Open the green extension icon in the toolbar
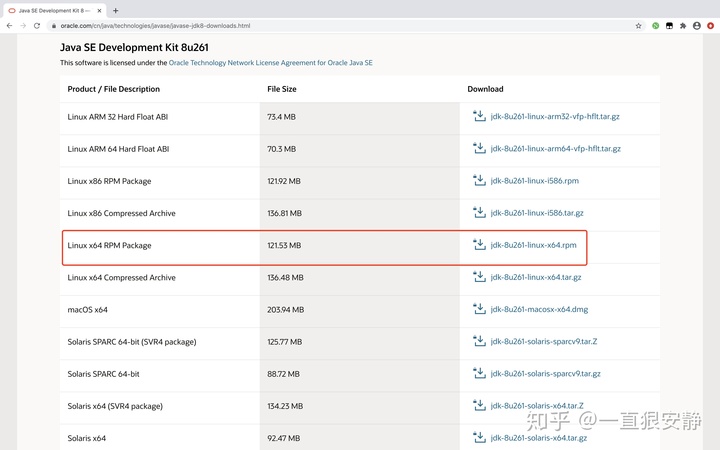The width and height of the screenshot is (720, 450). (x=656, y=26)
